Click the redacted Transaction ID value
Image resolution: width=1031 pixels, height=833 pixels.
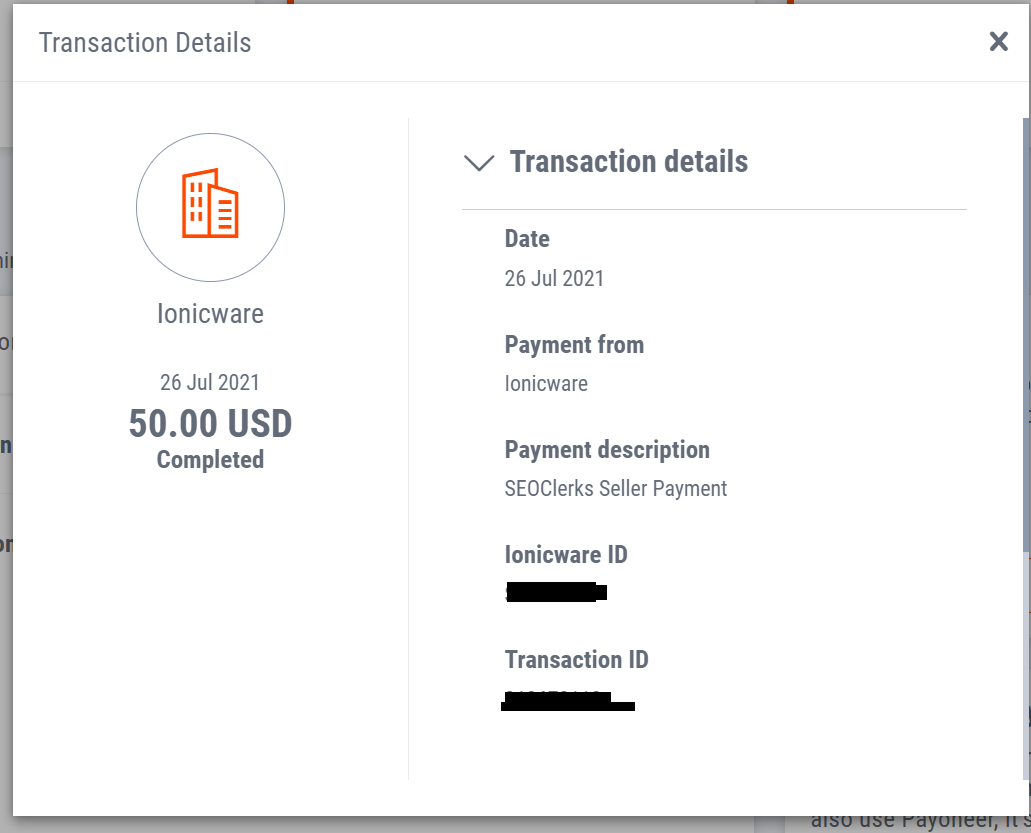(x=566, y=700)
